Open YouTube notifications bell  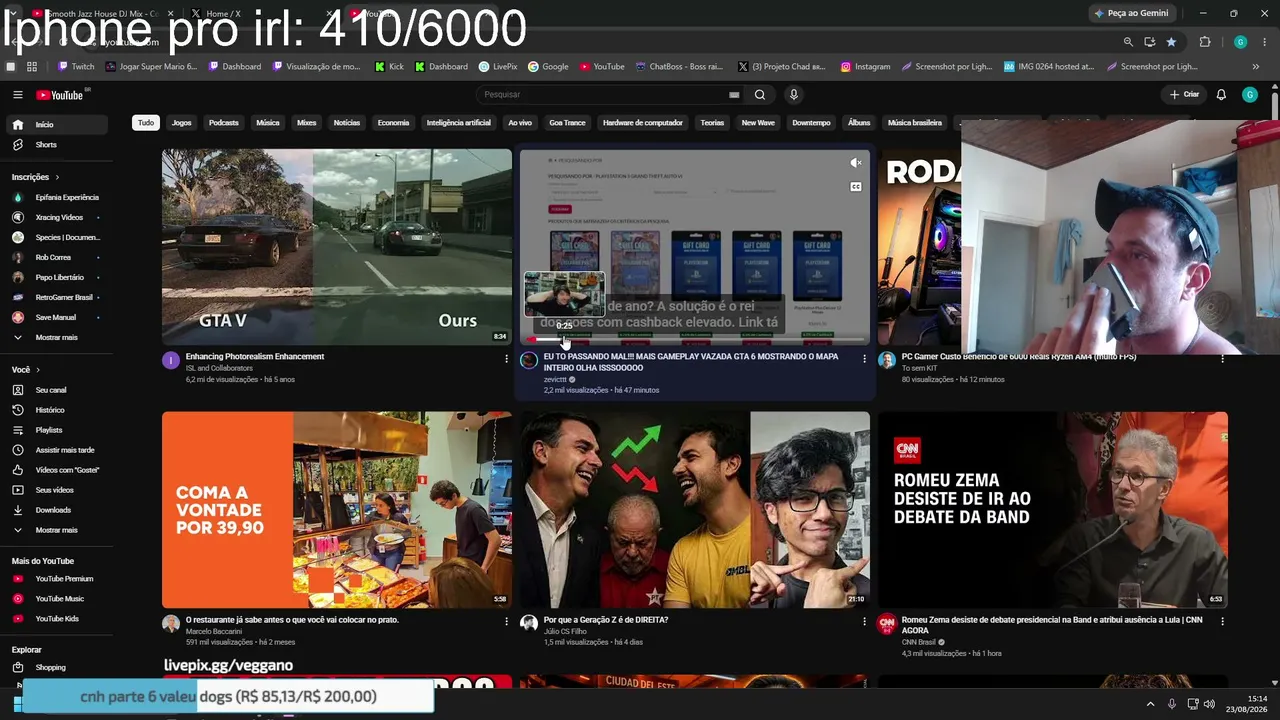coord(1221,95)
